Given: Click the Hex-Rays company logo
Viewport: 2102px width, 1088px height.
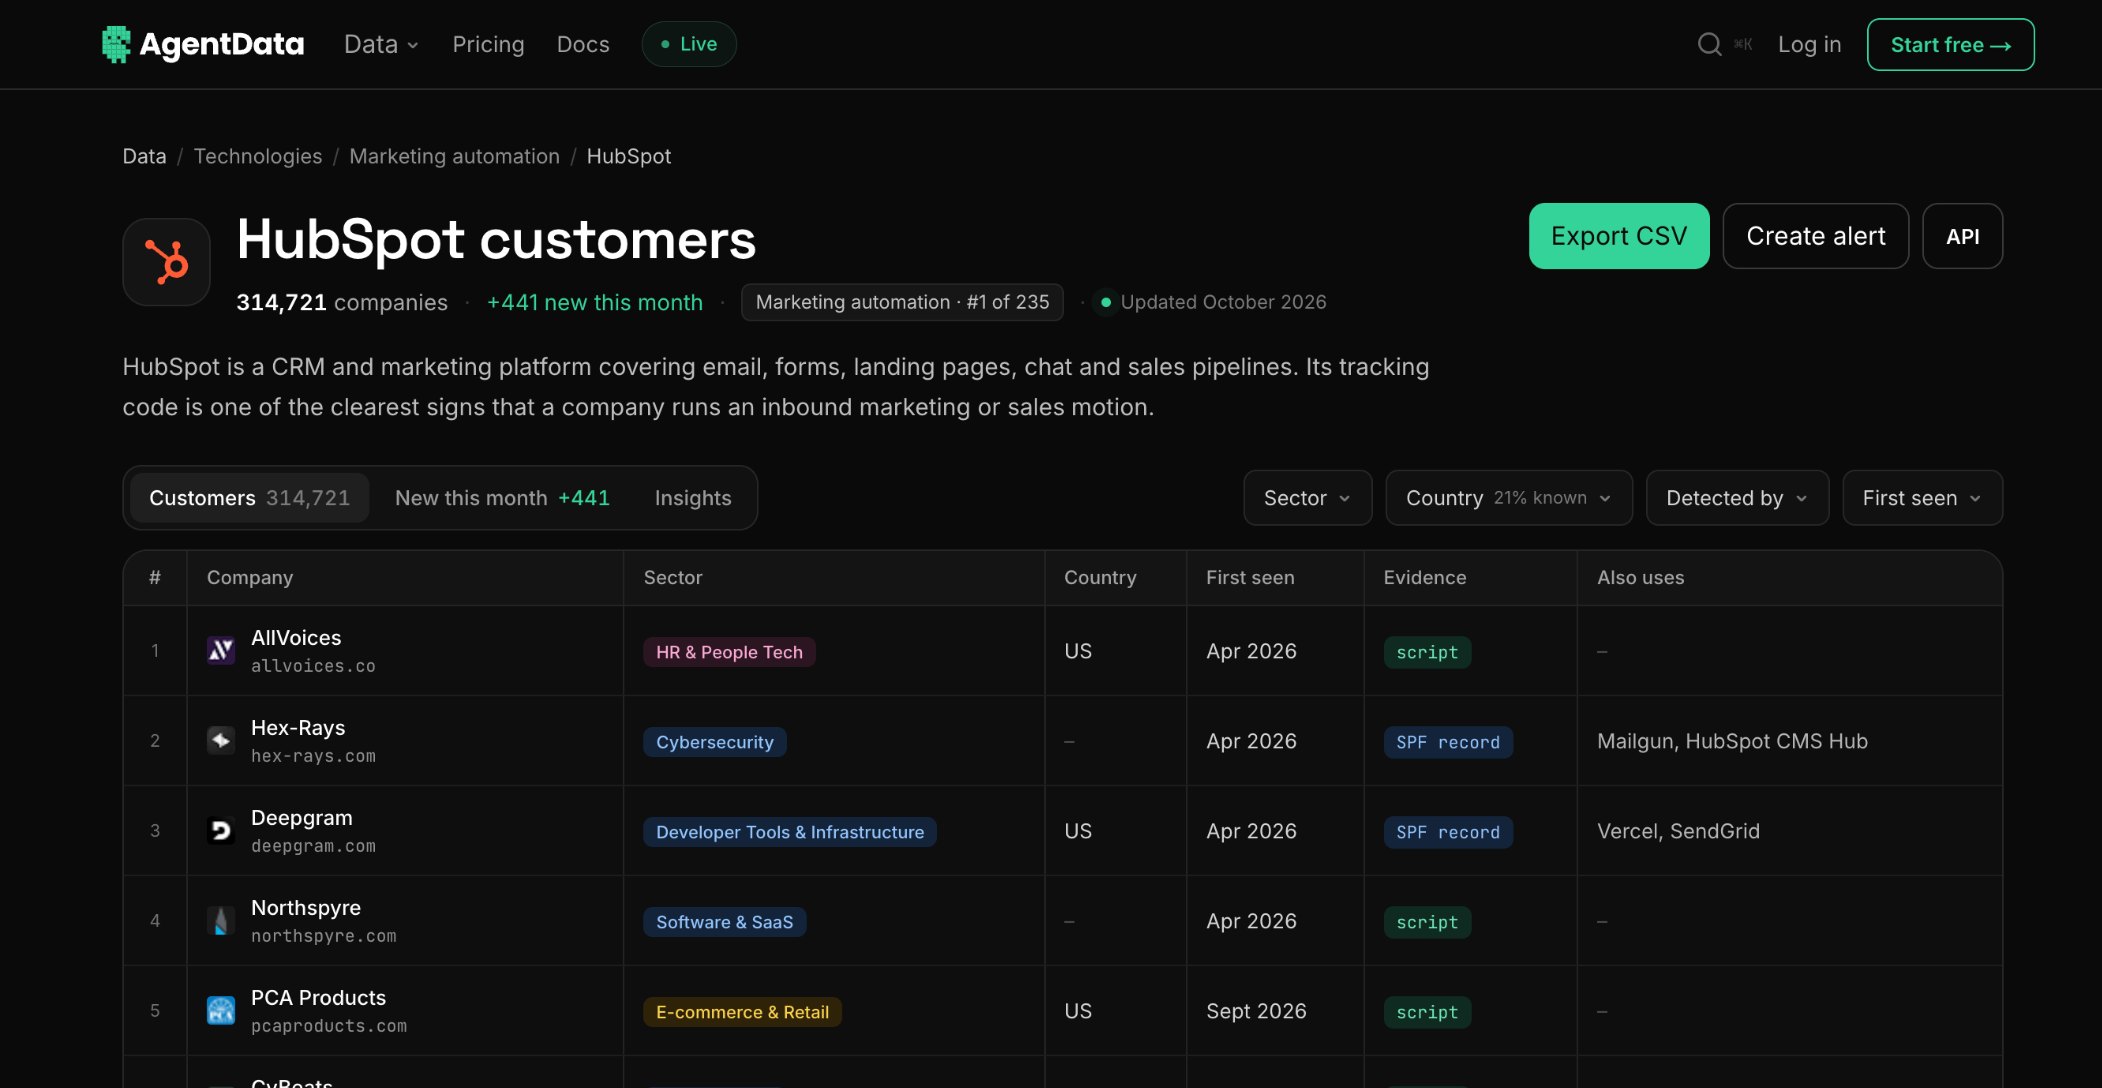Looking at the screenshot, I should tap(221, 741).
